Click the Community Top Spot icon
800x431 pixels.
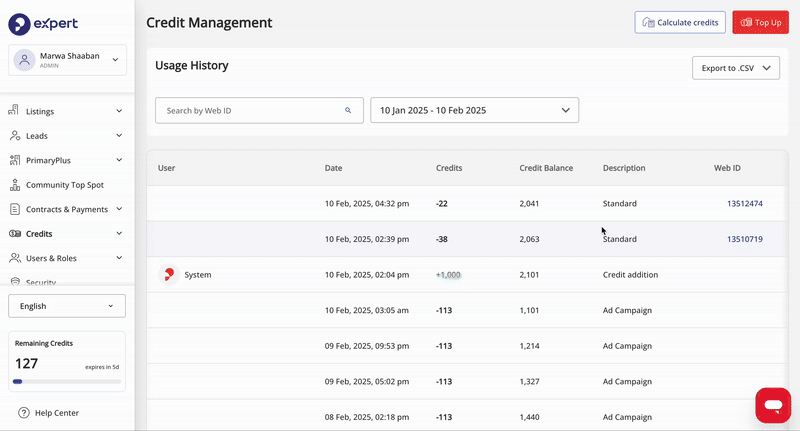click(15, 185)
